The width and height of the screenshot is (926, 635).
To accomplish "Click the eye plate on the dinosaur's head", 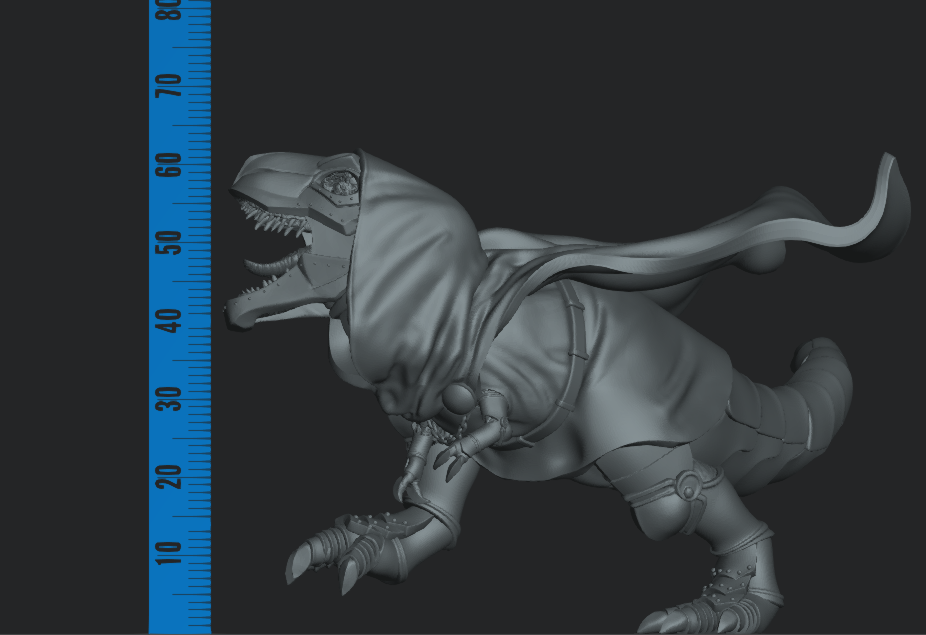I will (x=337, y=182).
